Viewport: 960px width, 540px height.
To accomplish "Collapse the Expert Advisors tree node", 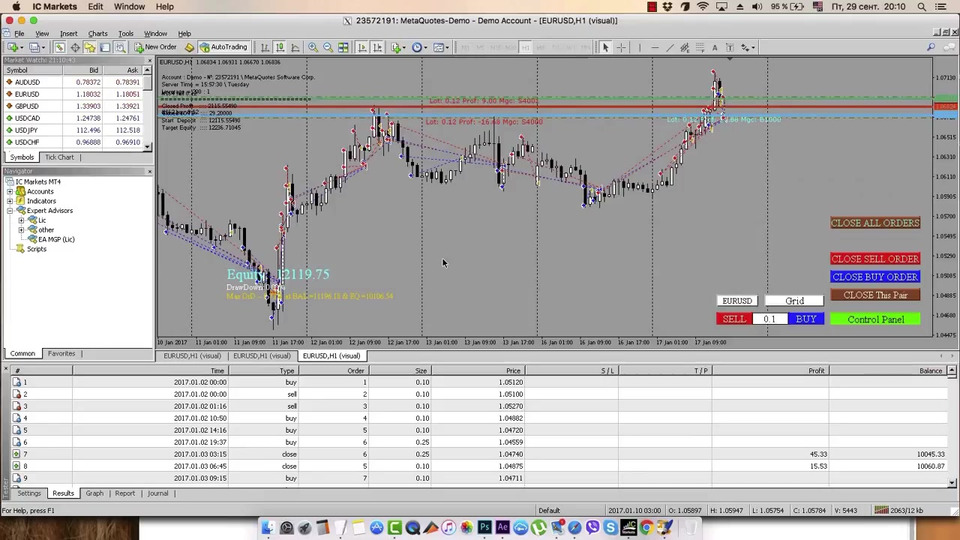I will click(10, 211).
